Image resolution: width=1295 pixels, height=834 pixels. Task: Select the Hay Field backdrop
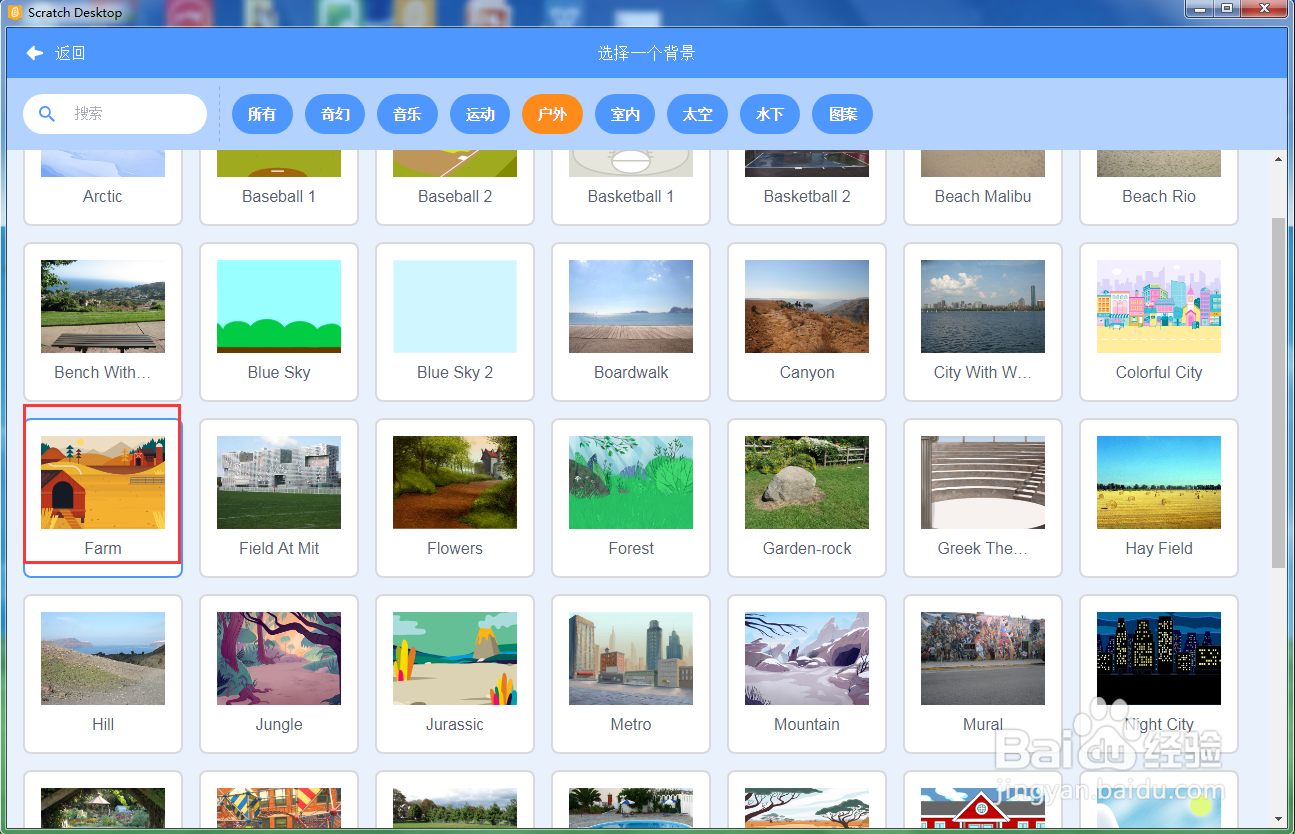coord(1159,498)
